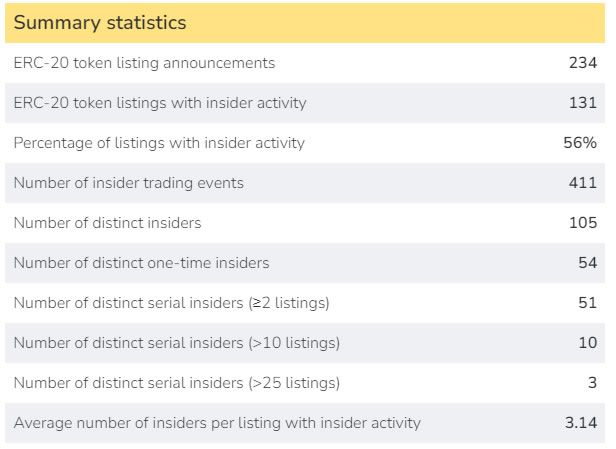Select serial insiders >10 listings label
Screen dimensions: 616x449
coord(177,343)
